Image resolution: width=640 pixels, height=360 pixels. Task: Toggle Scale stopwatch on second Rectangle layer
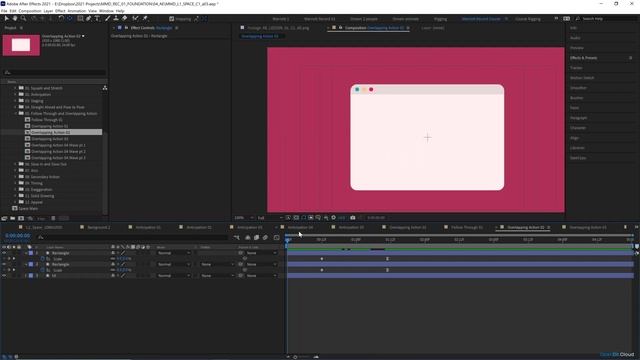pyautogui.click(x=42, y=270)
